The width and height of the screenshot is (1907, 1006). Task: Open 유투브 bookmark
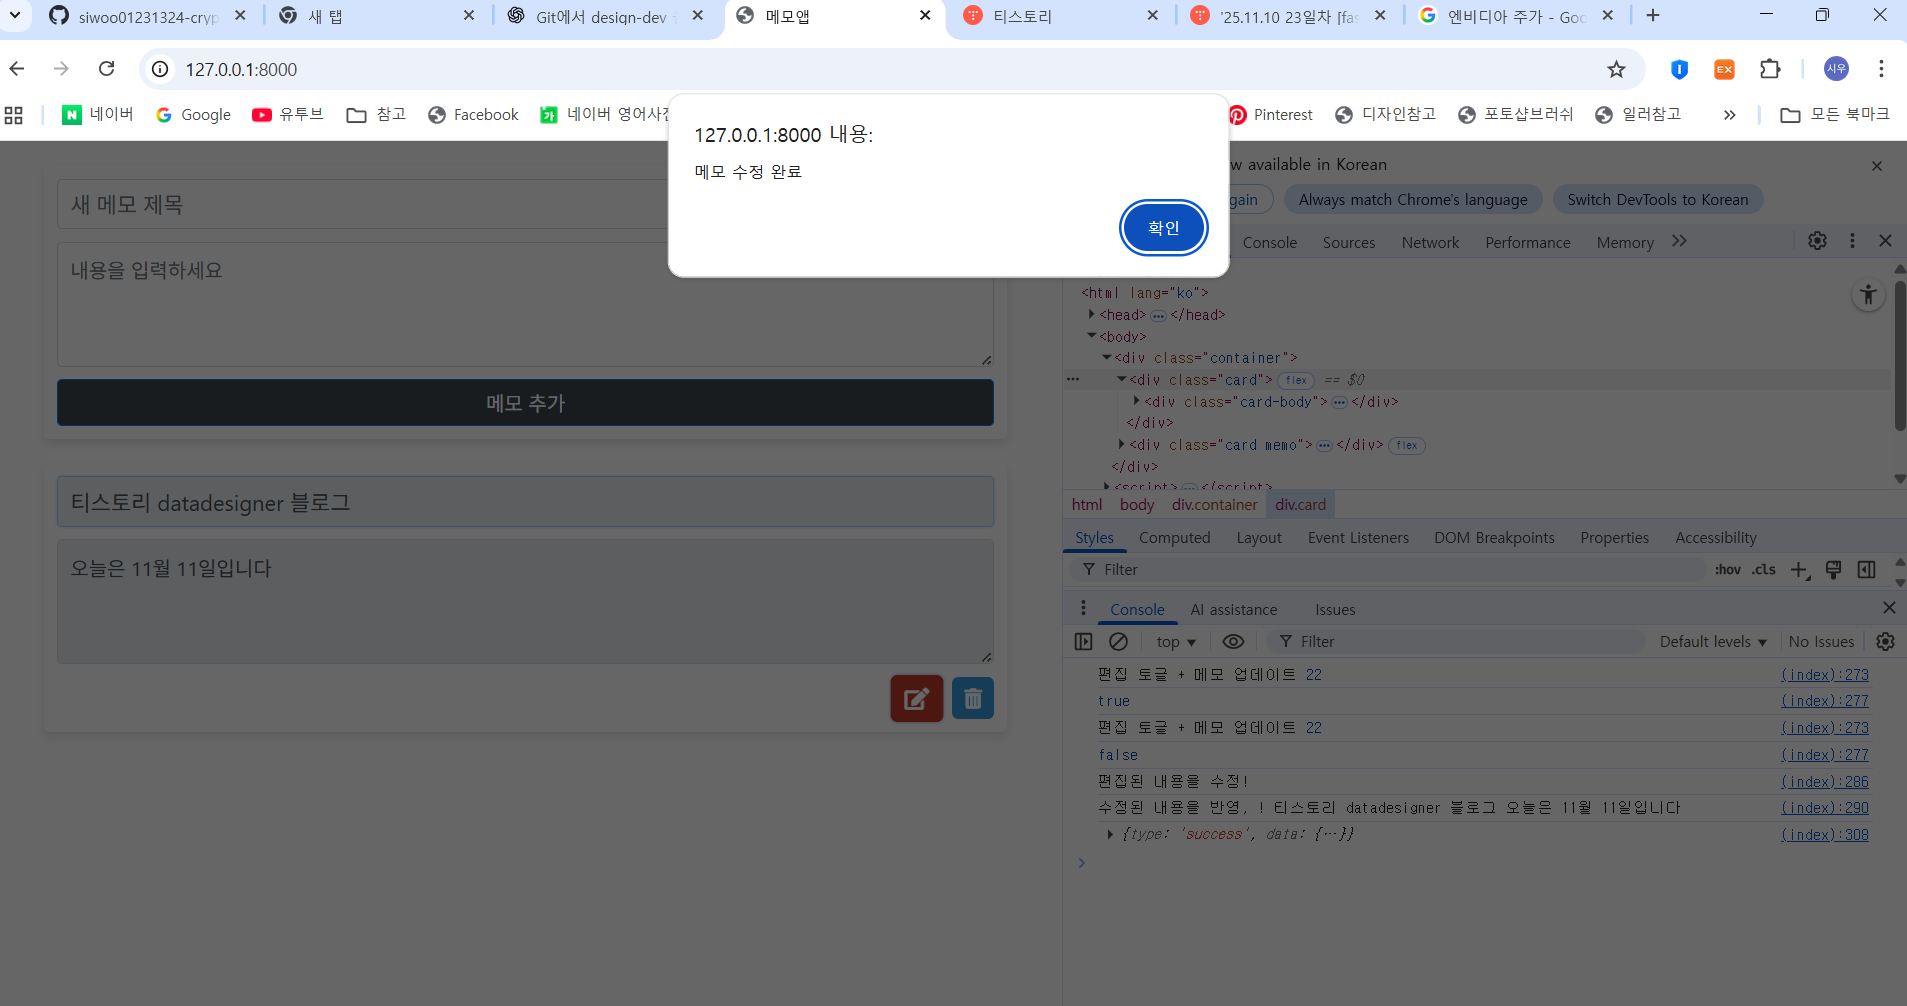[288, 115]
